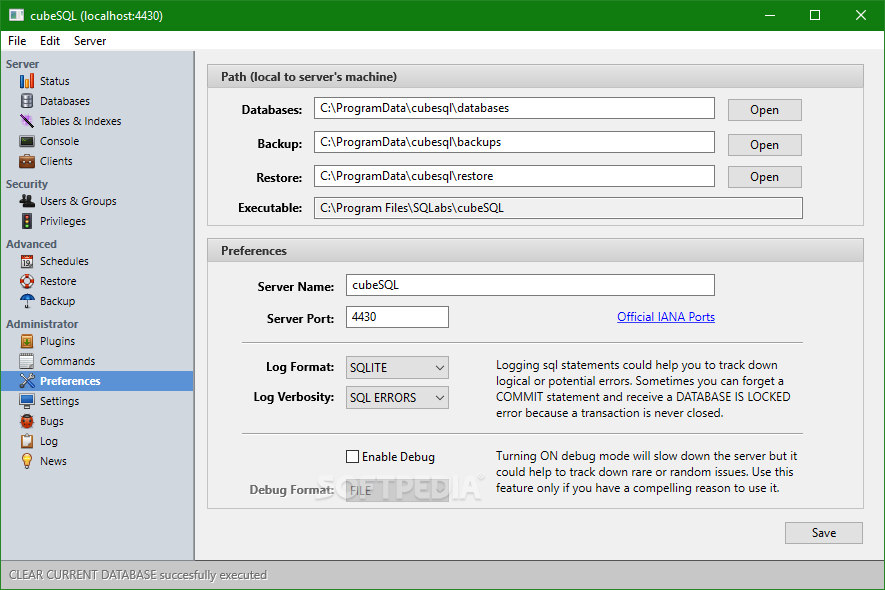
Task: Select Settings label in sidebar
Action: click(x=59, y=401)
